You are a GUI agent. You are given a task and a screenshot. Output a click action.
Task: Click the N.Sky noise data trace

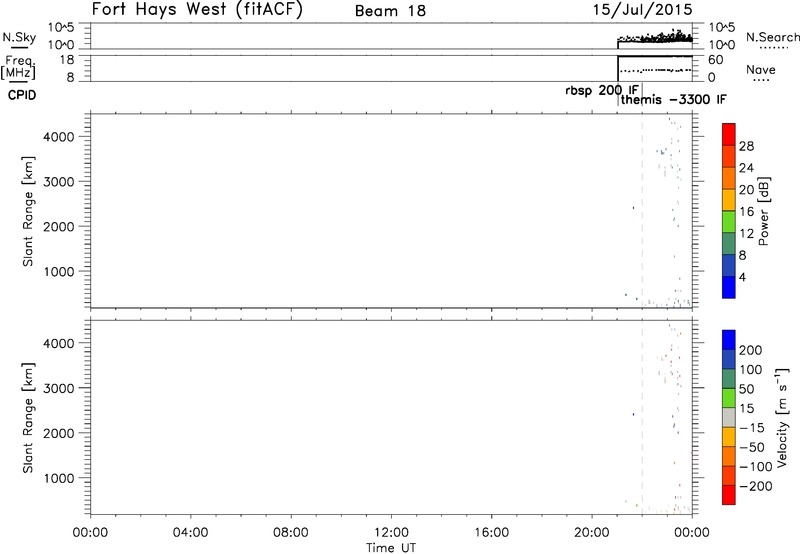(655, 38)
